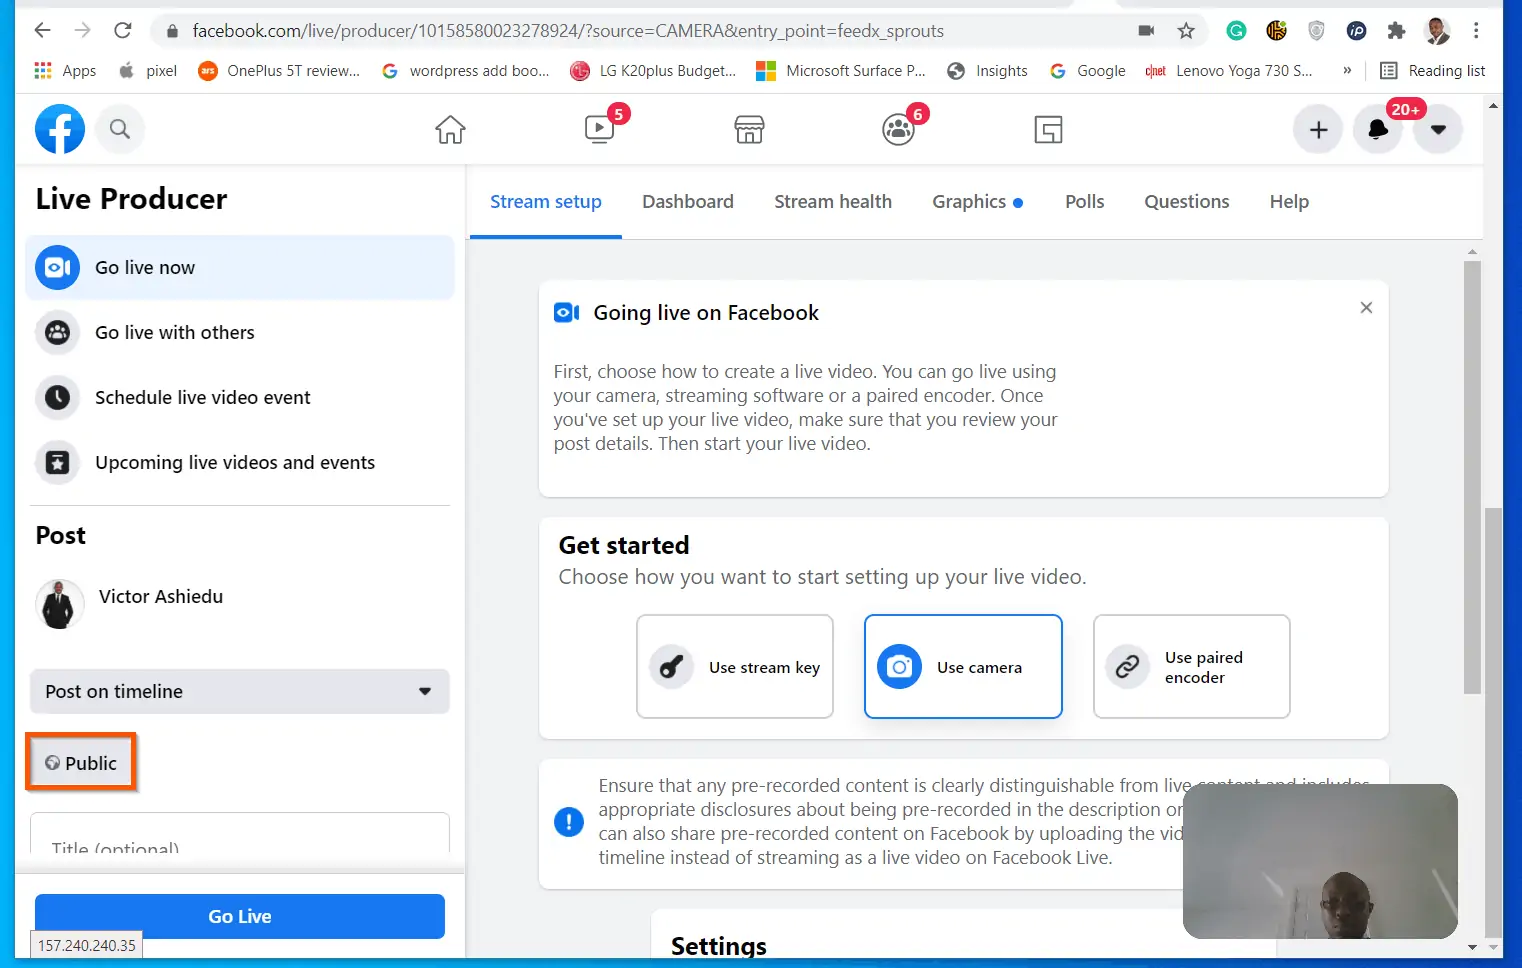The width and height of the screenshot is (1522, 968).
Task: Open Marketplace icon
Action: click(749, 129)
